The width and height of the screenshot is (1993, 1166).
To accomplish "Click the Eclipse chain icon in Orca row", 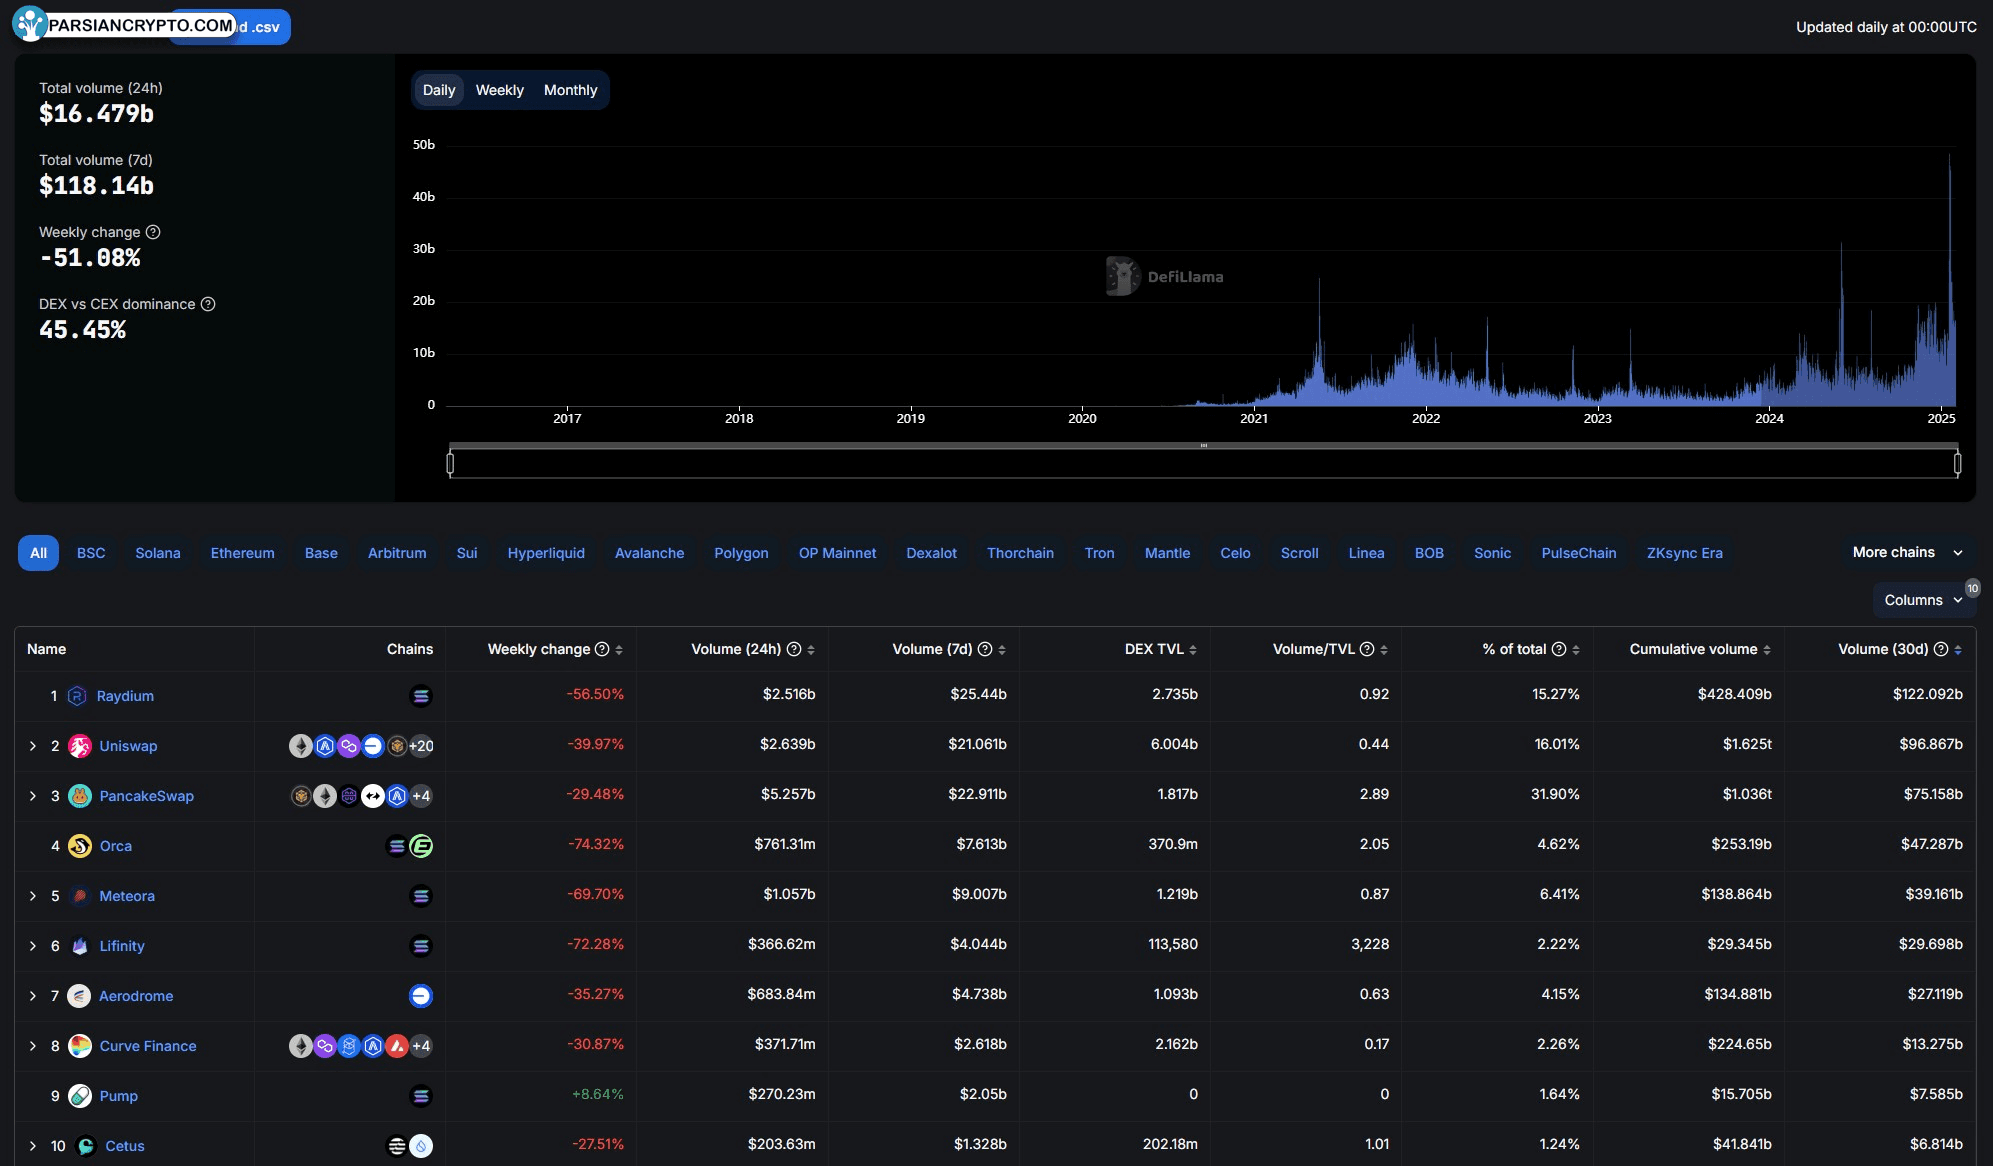I will [x=421, y=846].
